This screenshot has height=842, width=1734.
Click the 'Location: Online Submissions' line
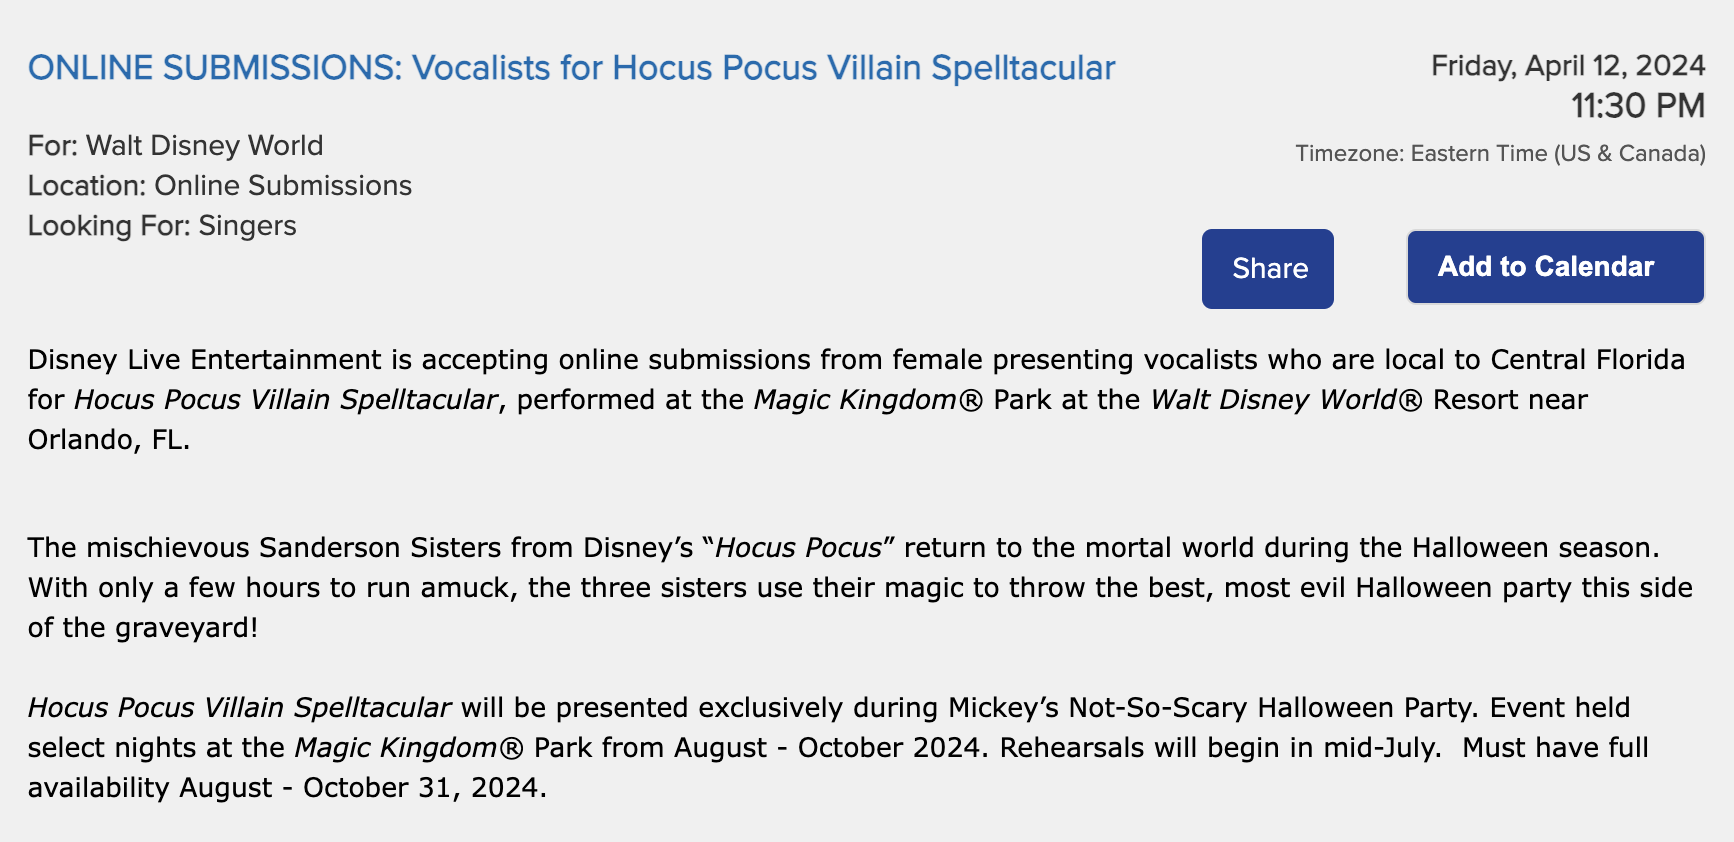pos(219,186)
